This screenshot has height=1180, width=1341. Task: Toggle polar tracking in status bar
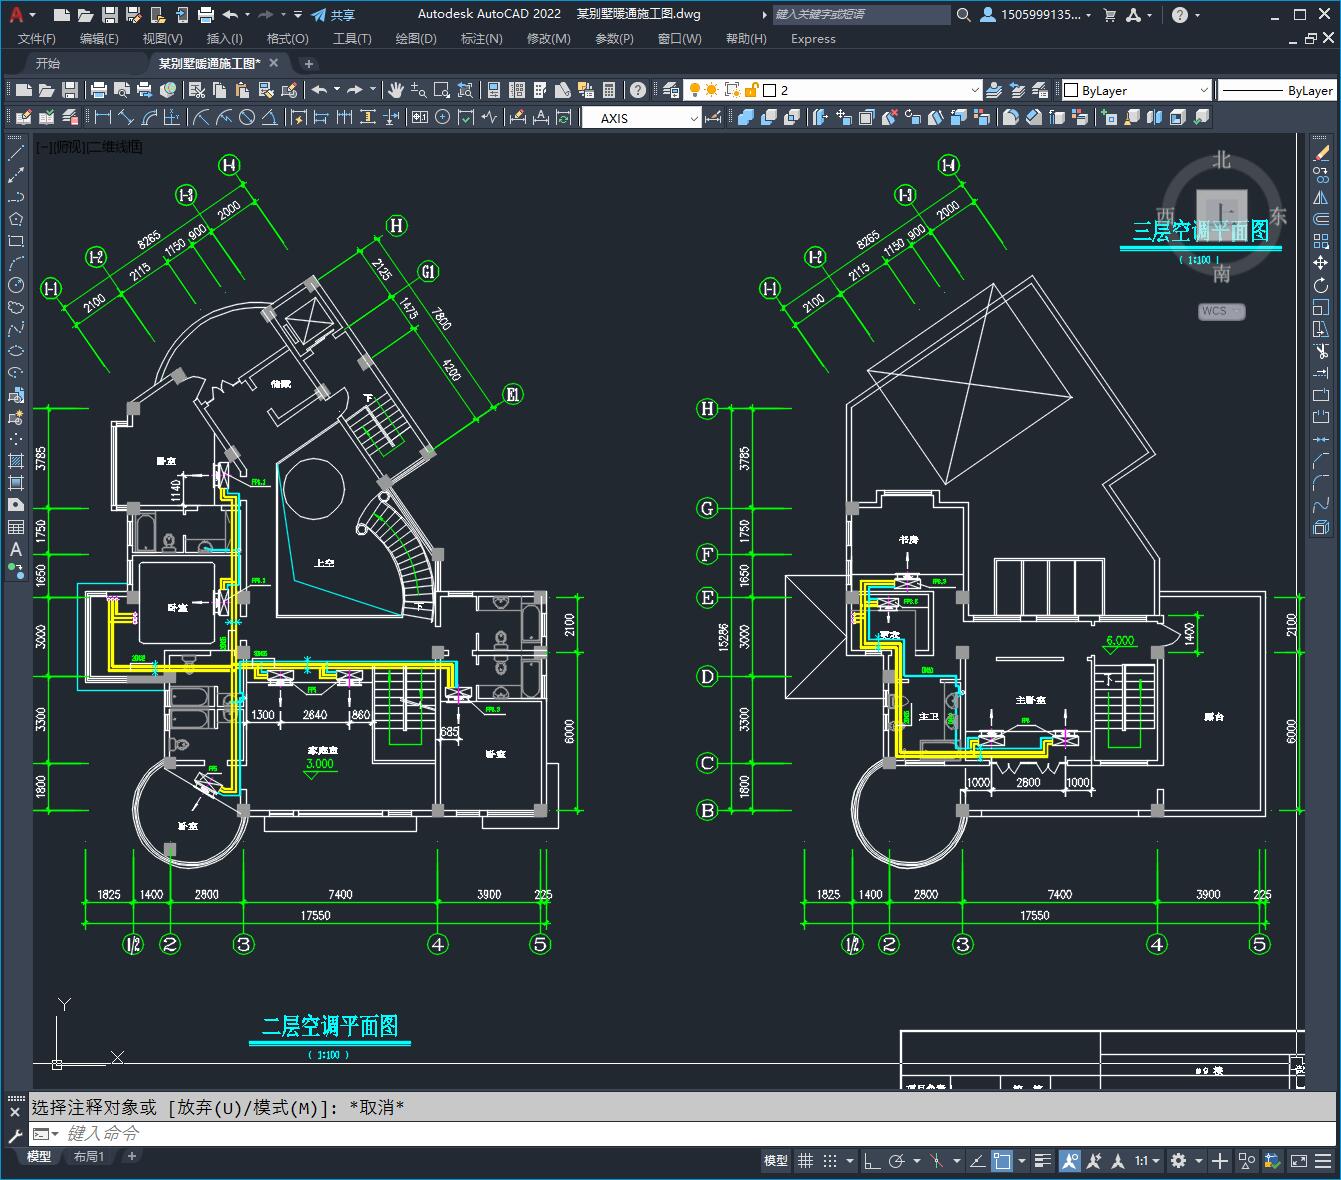[x=896, y=1161]
